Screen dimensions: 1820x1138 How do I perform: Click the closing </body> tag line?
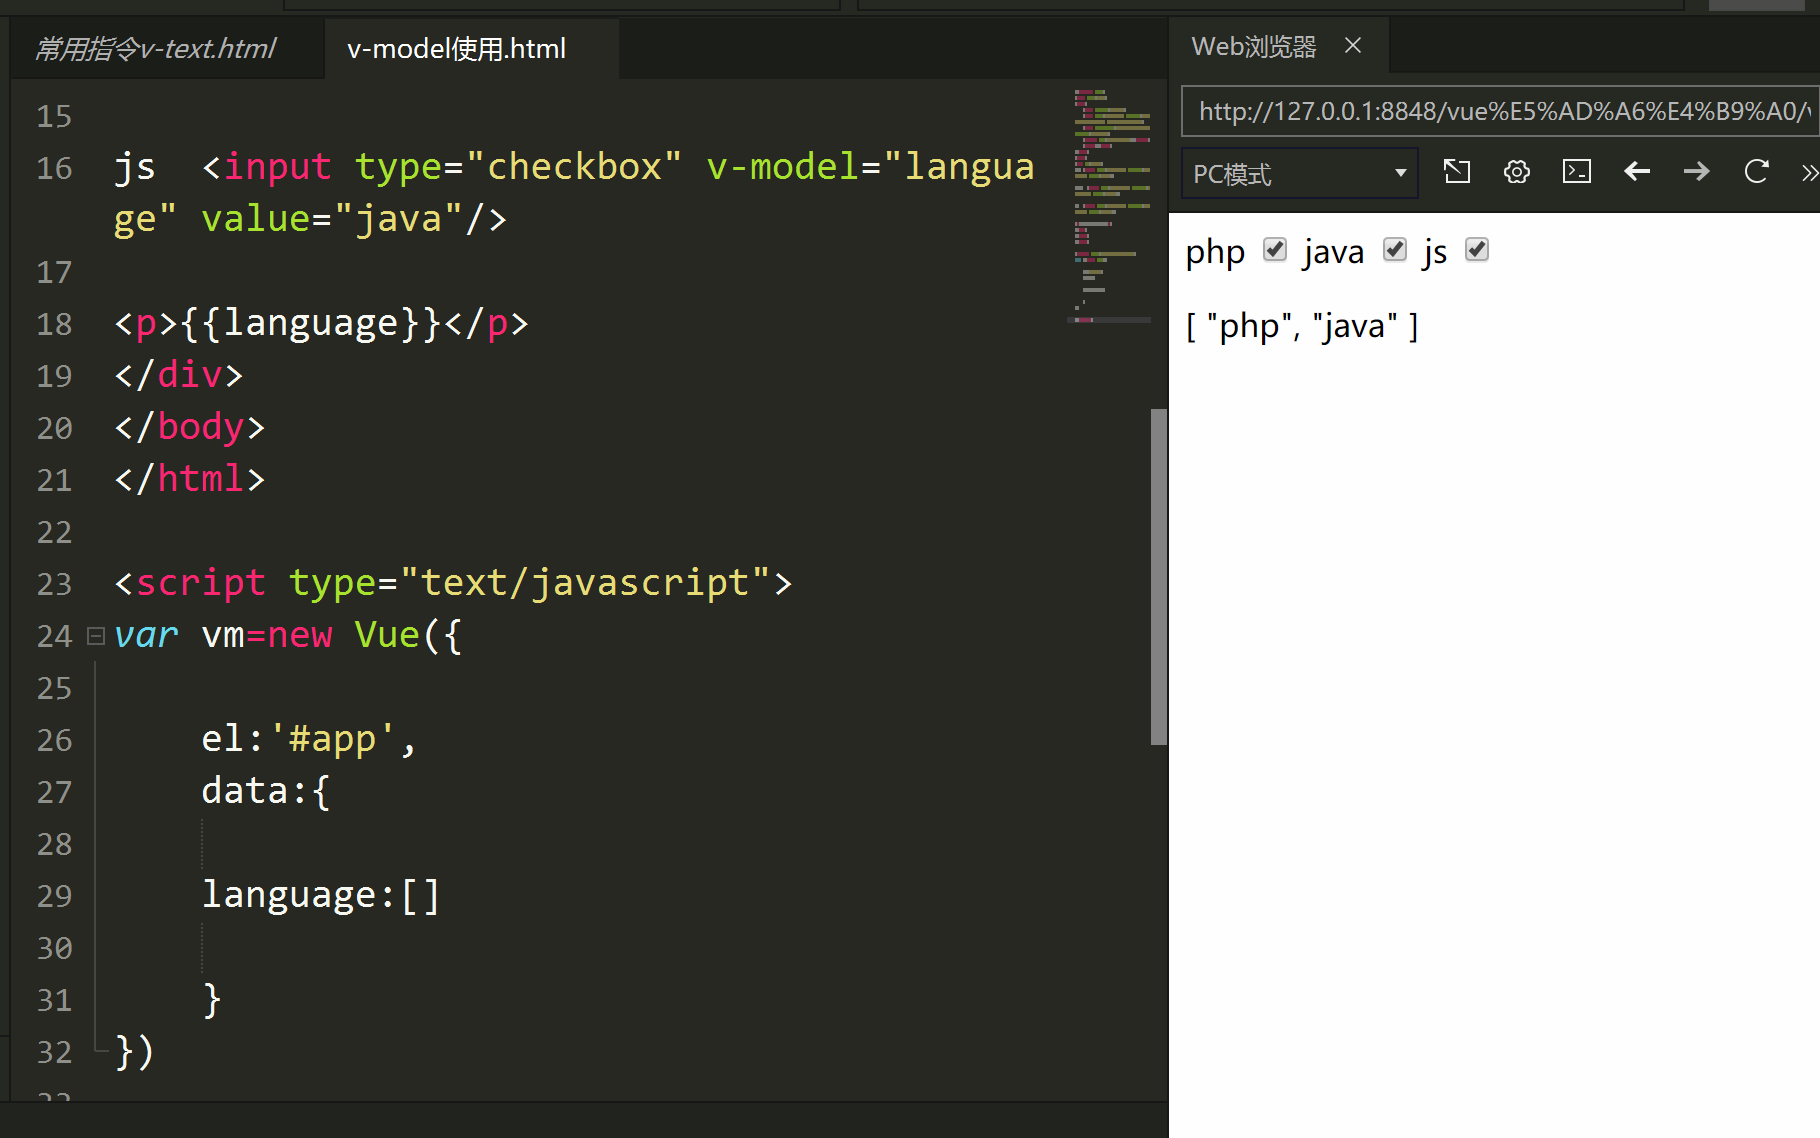190,427
